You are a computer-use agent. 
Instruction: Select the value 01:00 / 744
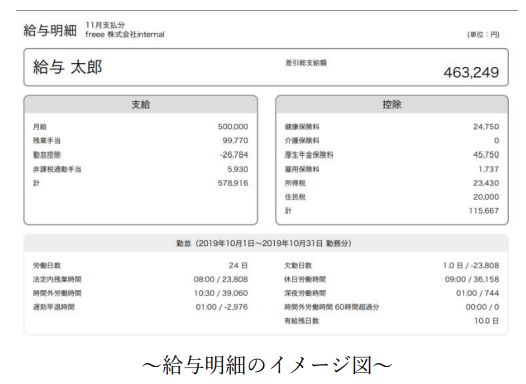click(x=477, y=293)
